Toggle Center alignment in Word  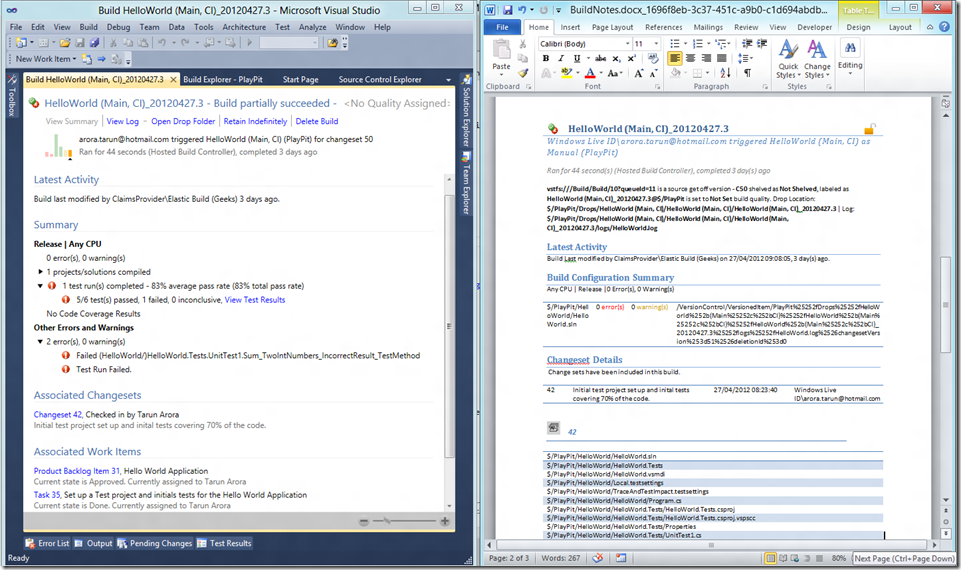click(x=691, y=58)
